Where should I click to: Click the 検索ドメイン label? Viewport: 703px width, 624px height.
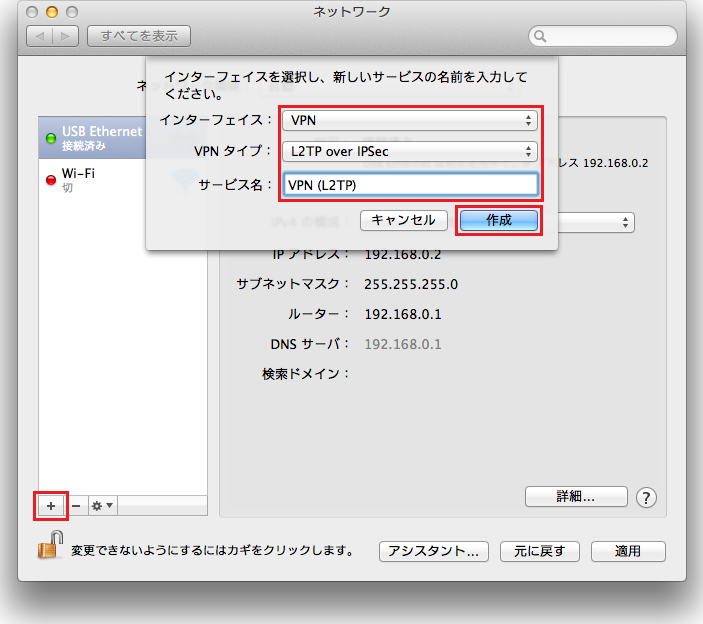[305, 374]
